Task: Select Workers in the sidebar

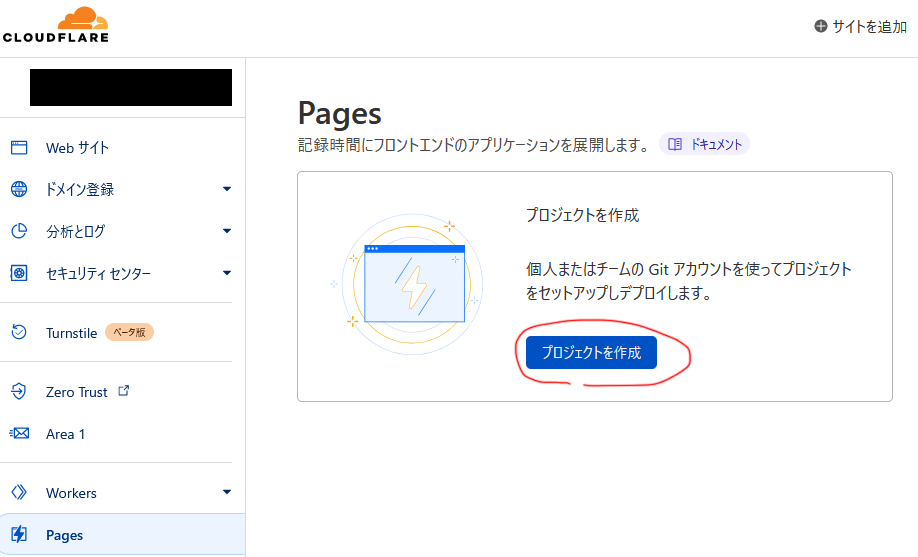Action: point(71,493)
